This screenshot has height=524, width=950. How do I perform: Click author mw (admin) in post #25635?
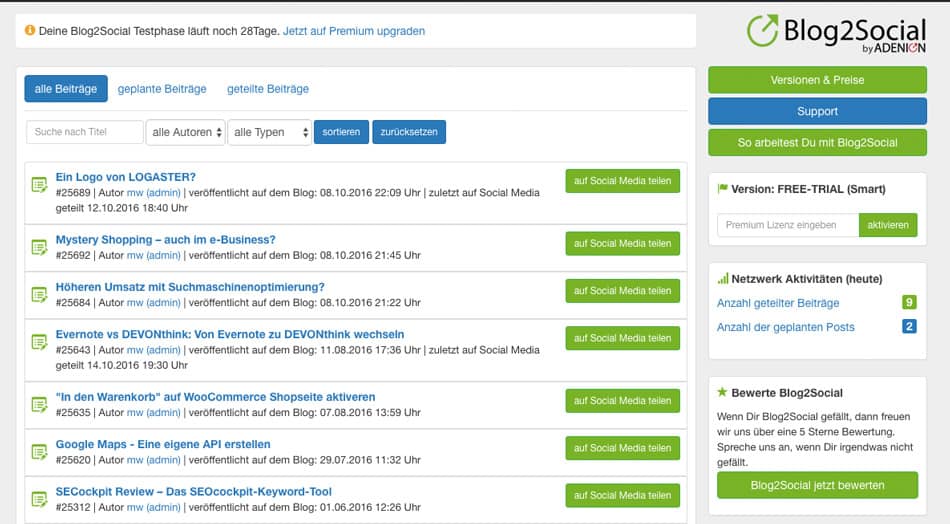153,413
